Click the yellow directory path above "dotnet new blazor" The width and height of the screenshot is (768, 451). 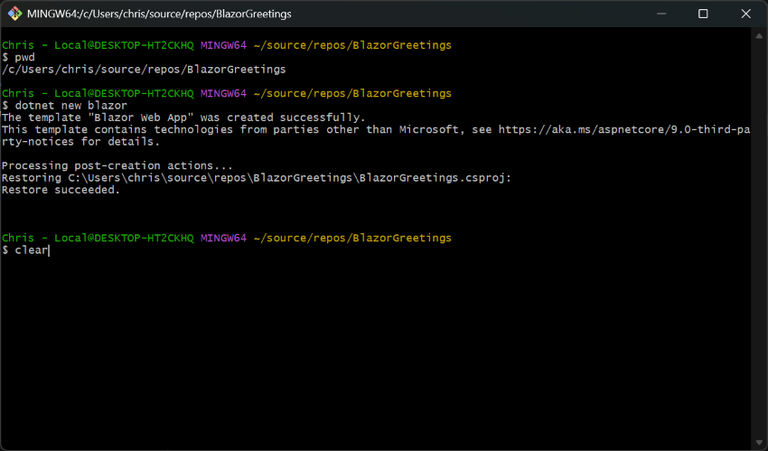point(351,93)
